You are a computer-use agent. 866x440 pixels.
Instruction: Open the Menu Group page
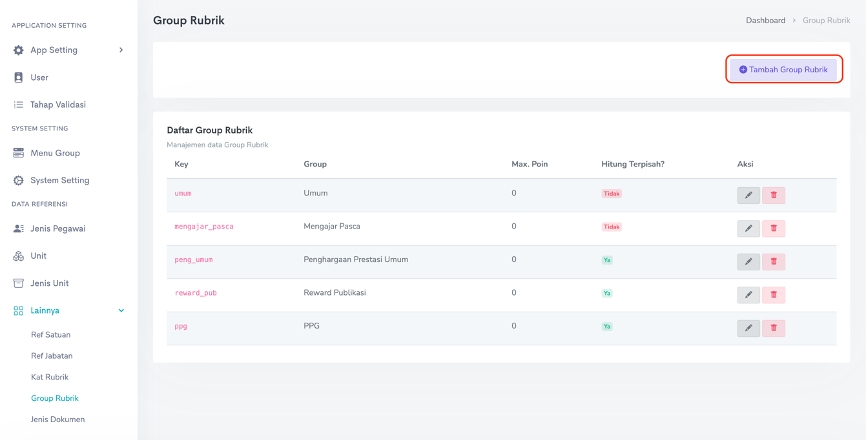pos(55,153)
